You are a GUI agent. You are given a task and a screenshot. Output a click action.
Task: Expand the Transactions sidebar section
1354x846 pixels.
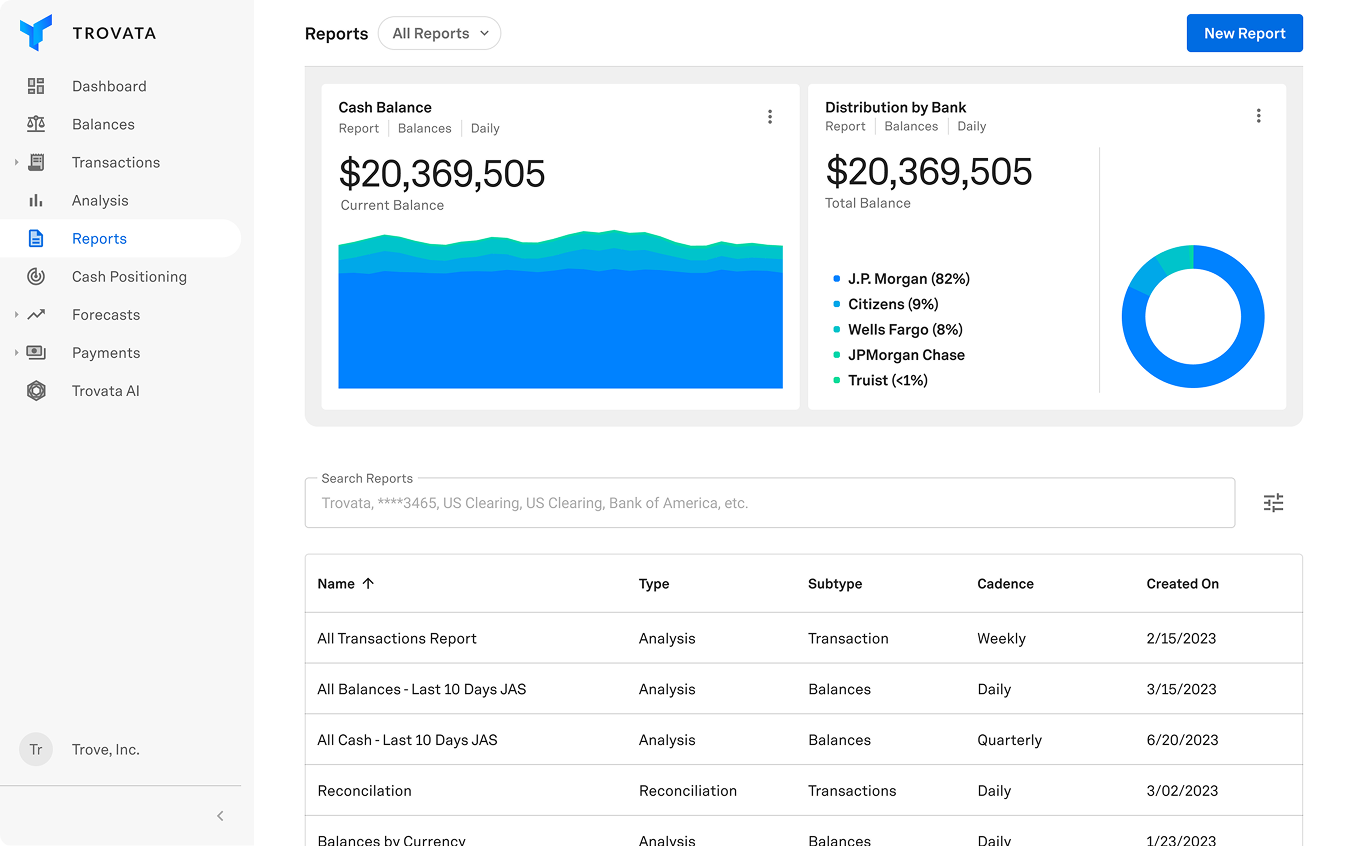tap(18, 162)
